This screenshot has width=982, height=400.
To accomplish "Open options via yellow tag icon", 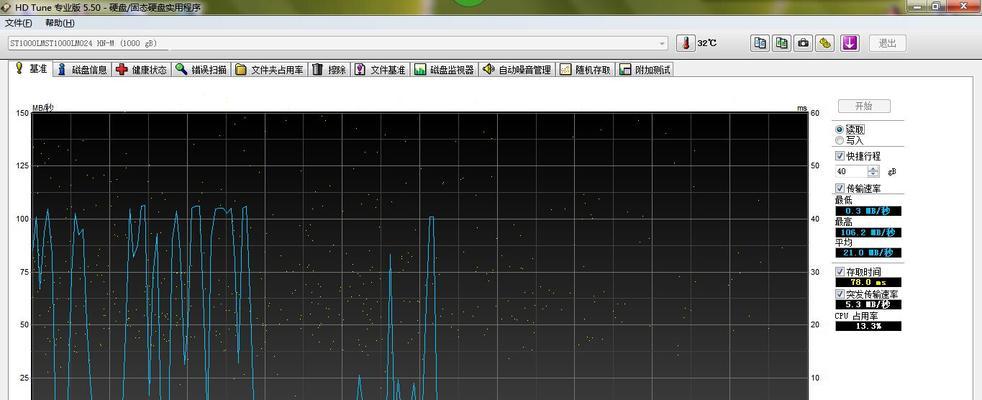I will tap(825, 43).
